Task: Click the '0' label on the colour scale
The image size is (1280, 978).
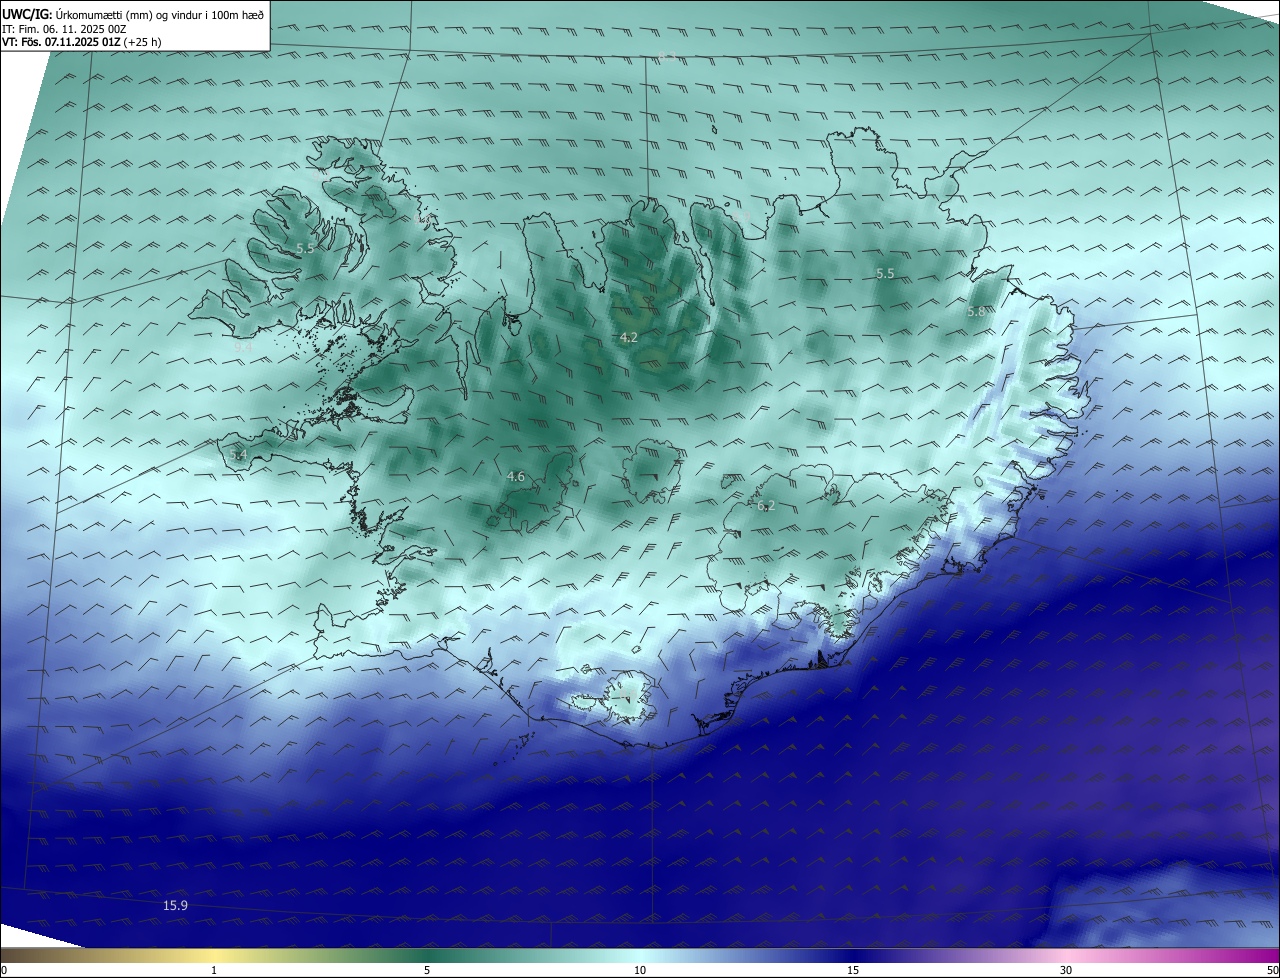Action: click(4, 970)
